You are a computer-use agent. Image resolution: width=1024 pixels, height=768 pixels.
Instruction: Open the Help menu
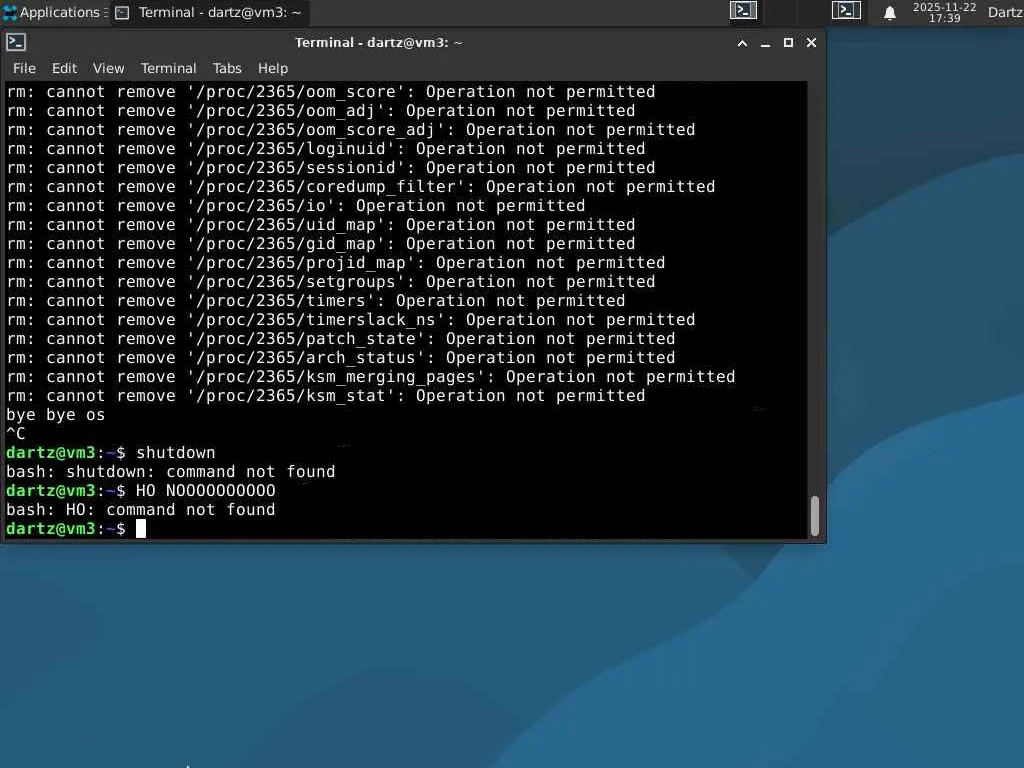point(272,68)
